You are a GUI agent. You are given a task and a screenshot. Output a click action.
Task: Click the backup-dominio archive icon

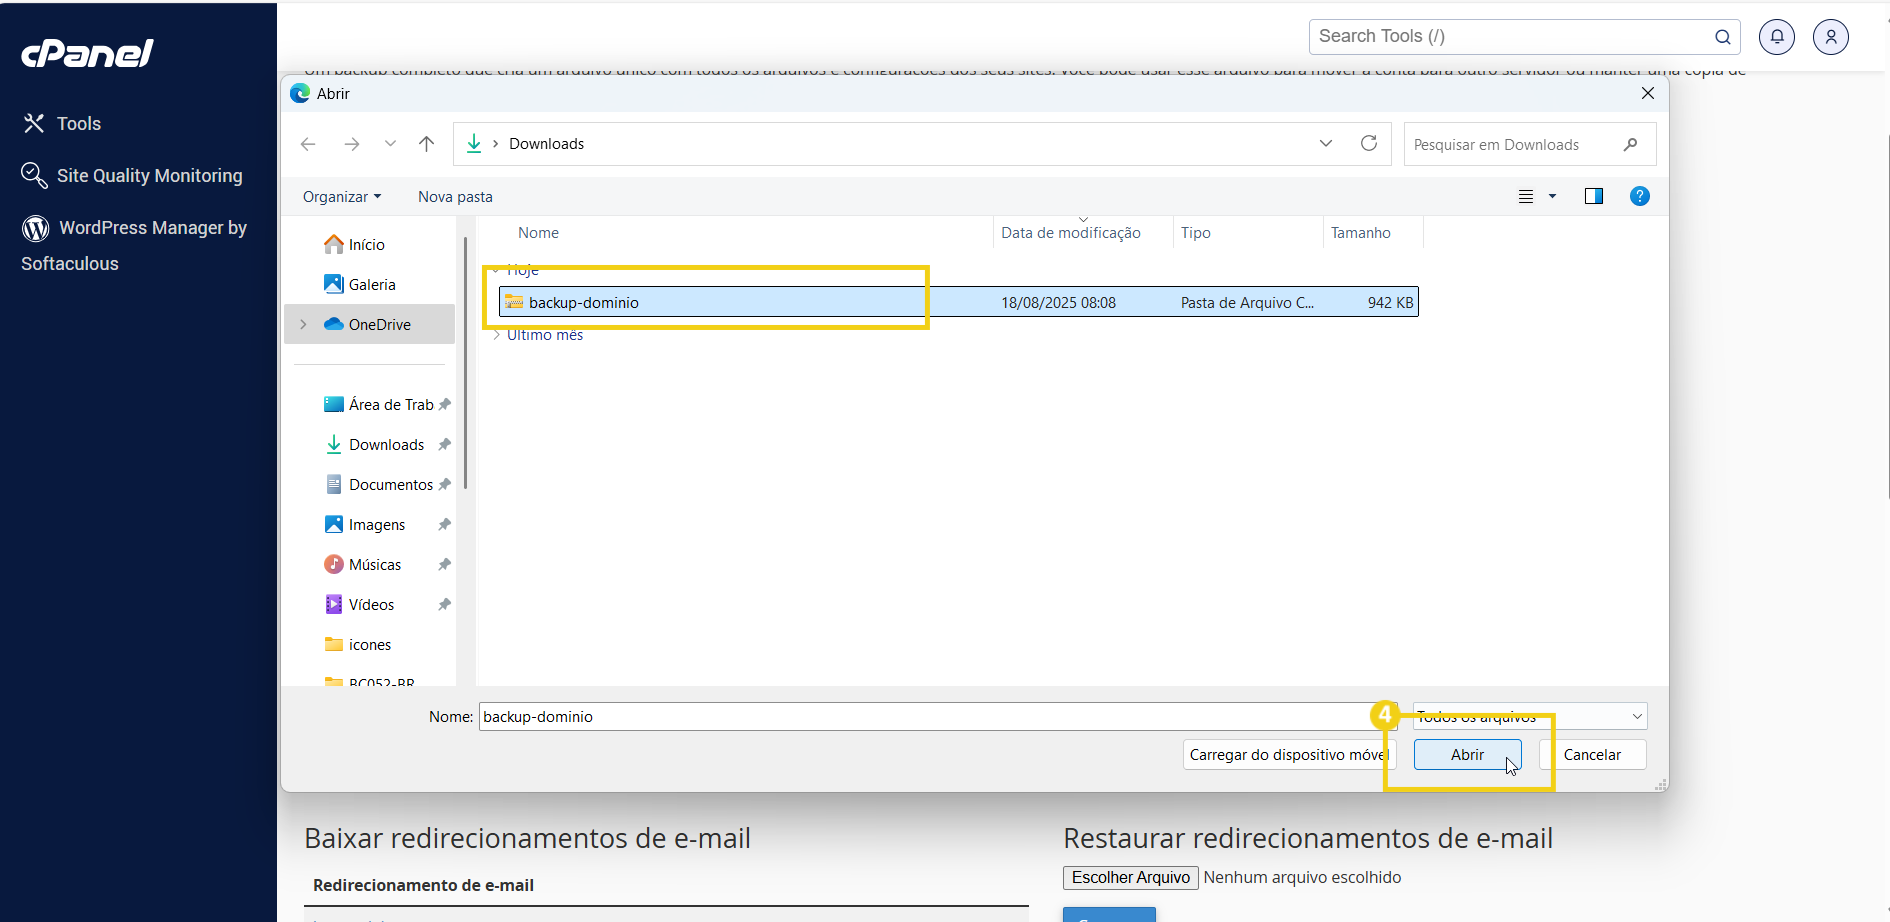point(514,302)
